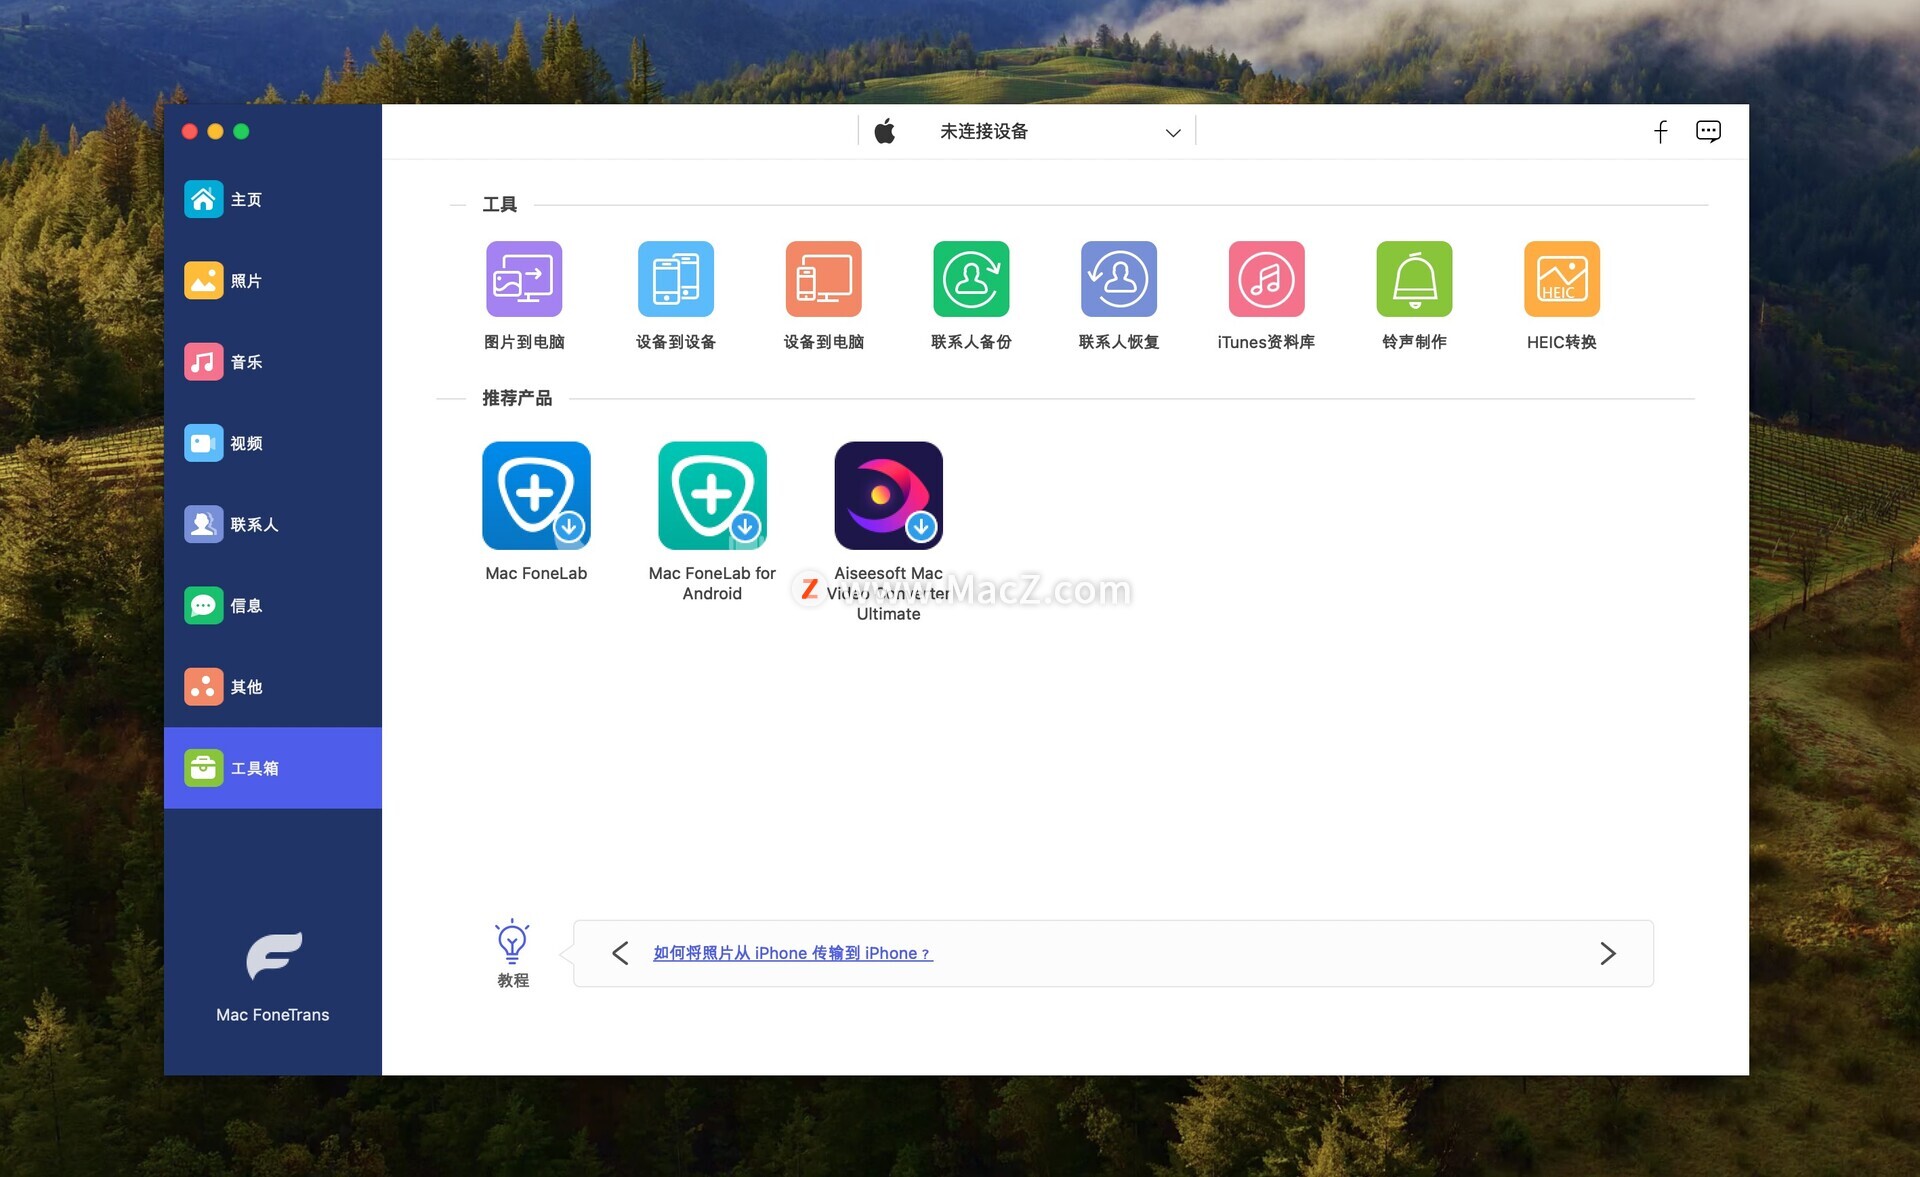Go to the 主页 sidebar section
The image size is (1920, 1177).
click(273, 200)
